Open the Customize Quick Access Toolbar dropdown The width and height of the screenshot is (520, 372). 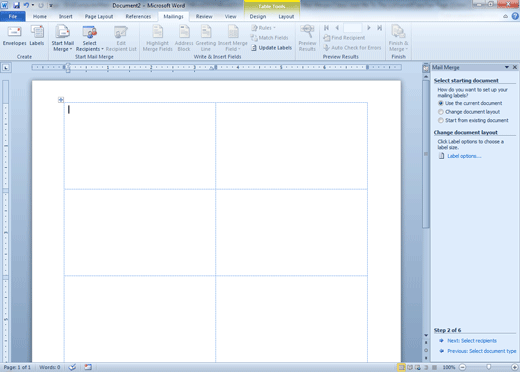pos(51,5)
